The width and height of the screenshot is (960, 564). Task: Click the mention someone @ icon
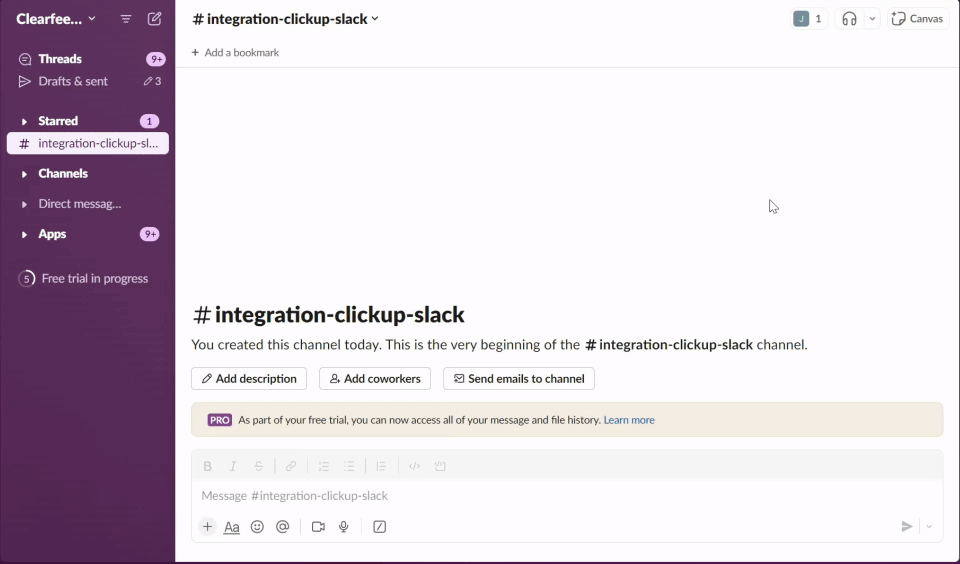(283, 527)
